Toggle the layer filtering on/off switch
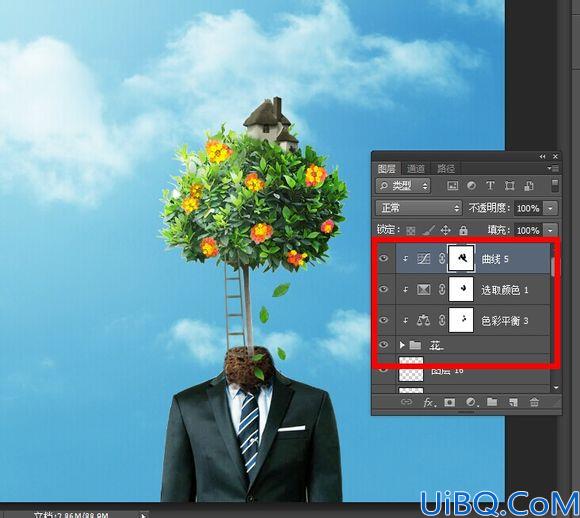 (x=554, y=186)
